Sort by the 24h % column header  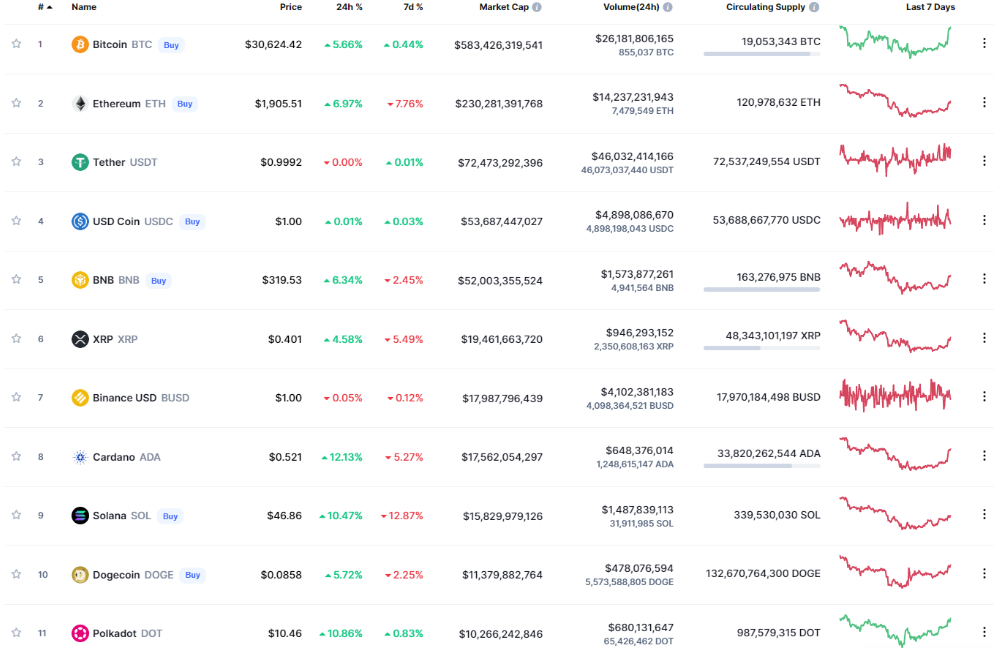349,7
